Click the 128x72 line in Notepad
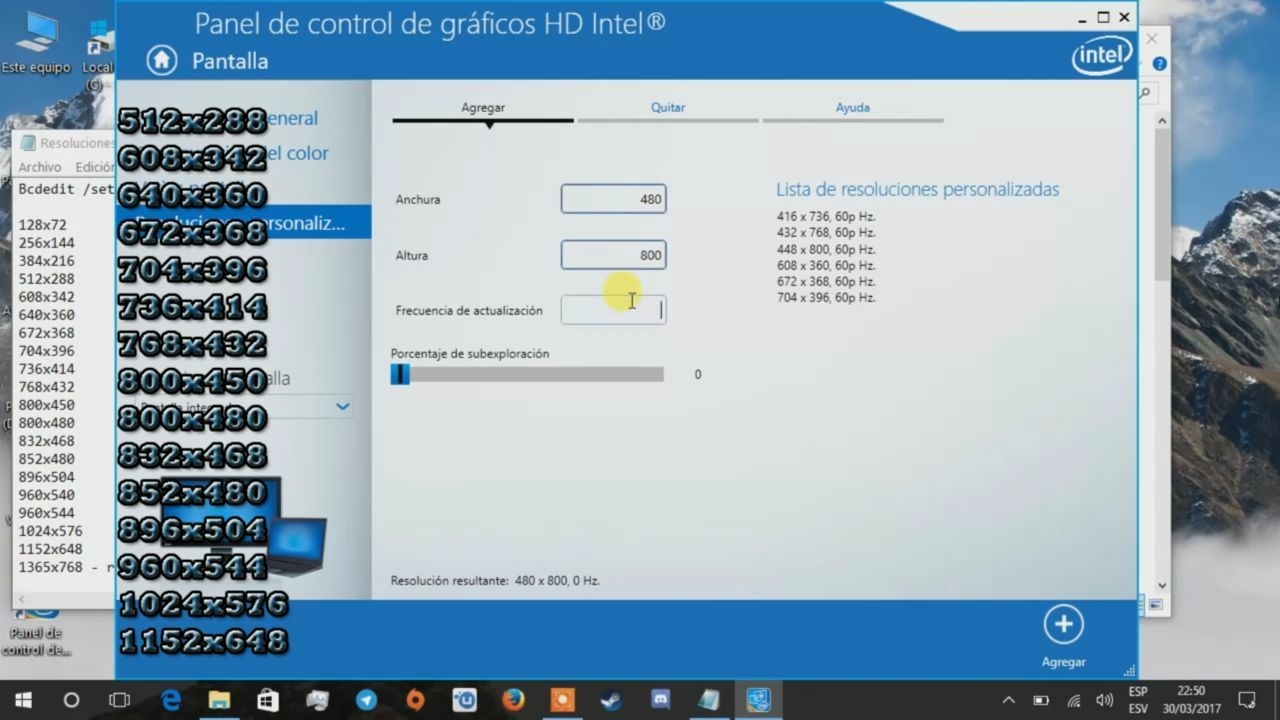This screenshot has height=720, width=1280. click(42, 225)
